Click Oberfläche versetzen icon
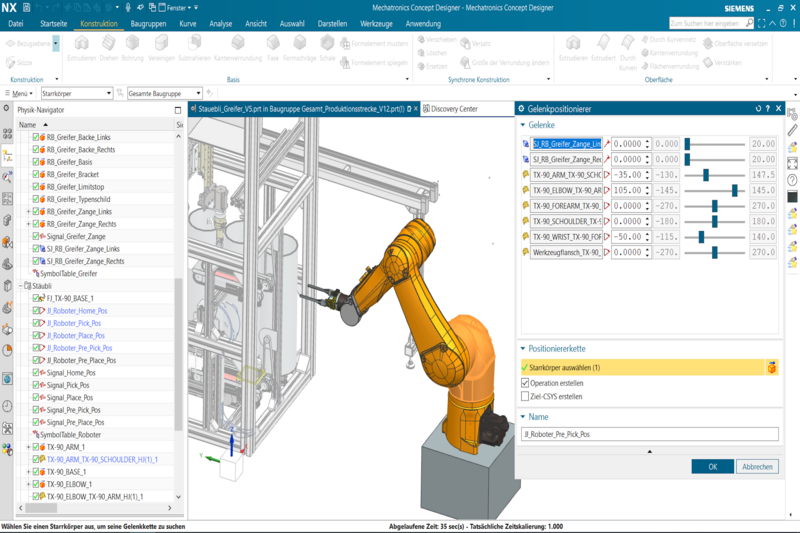The image size is (800, 533). coord(708,44)
